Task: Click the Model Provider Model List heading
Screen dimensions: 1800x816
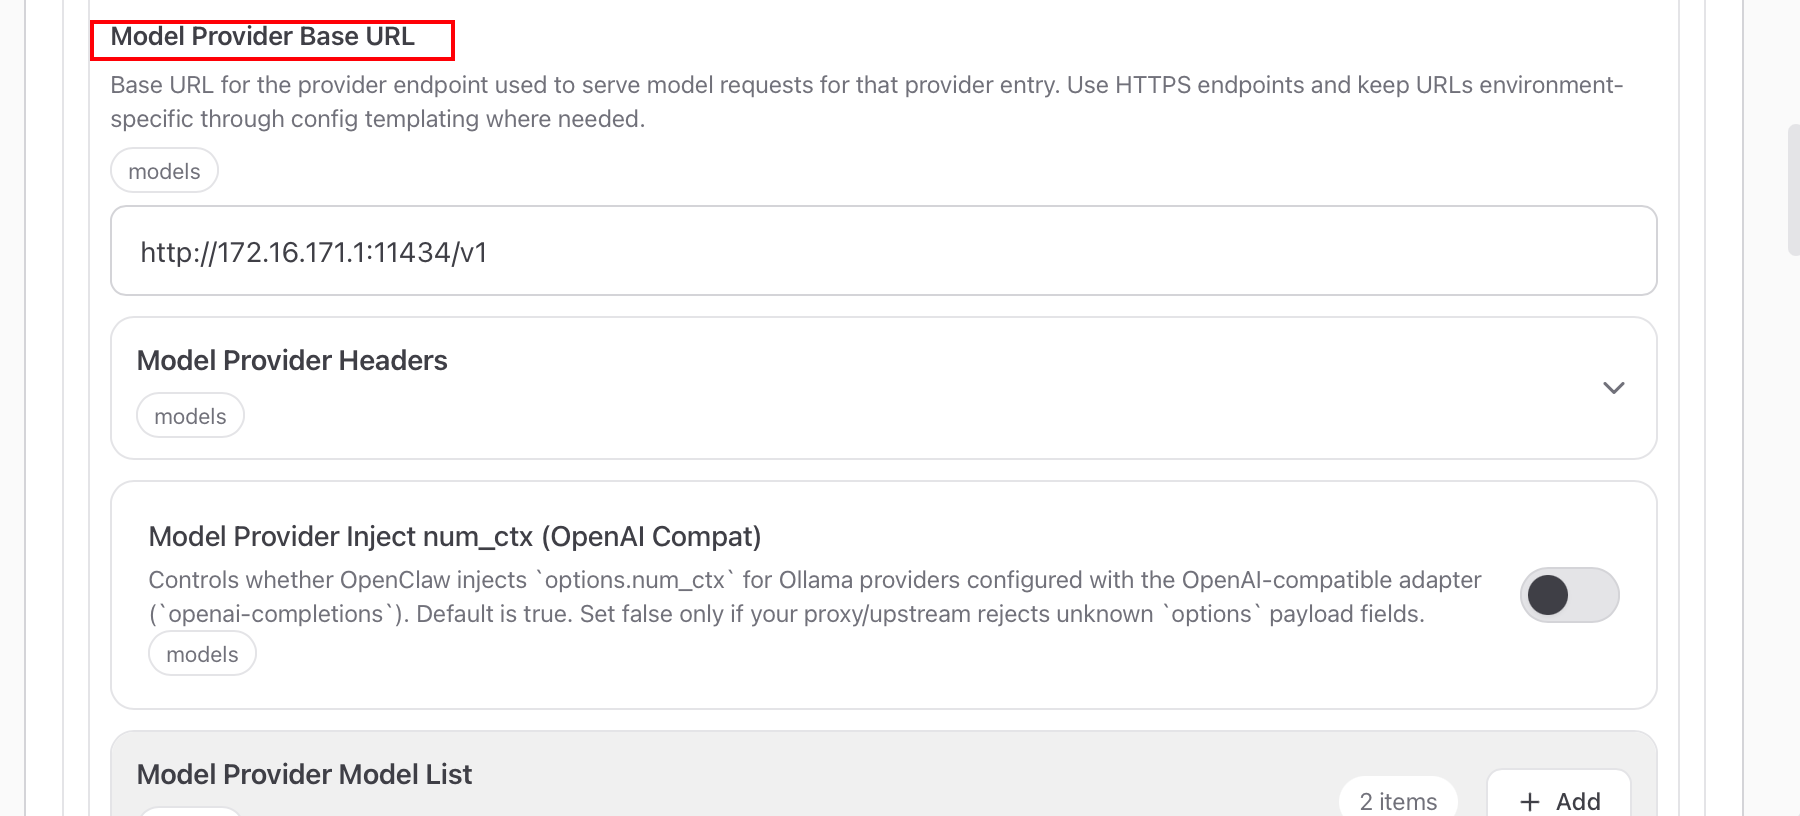Action: coord(304,774)
